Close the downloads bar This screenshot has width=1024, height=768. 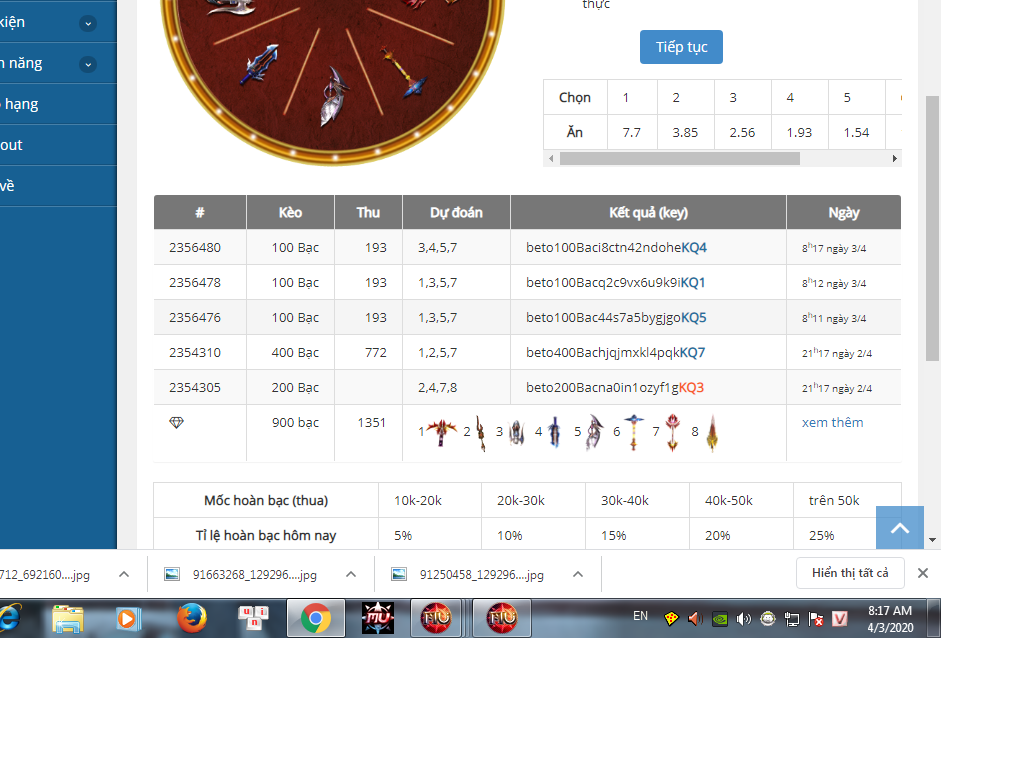pyautogui.click(x=923, y=573)
